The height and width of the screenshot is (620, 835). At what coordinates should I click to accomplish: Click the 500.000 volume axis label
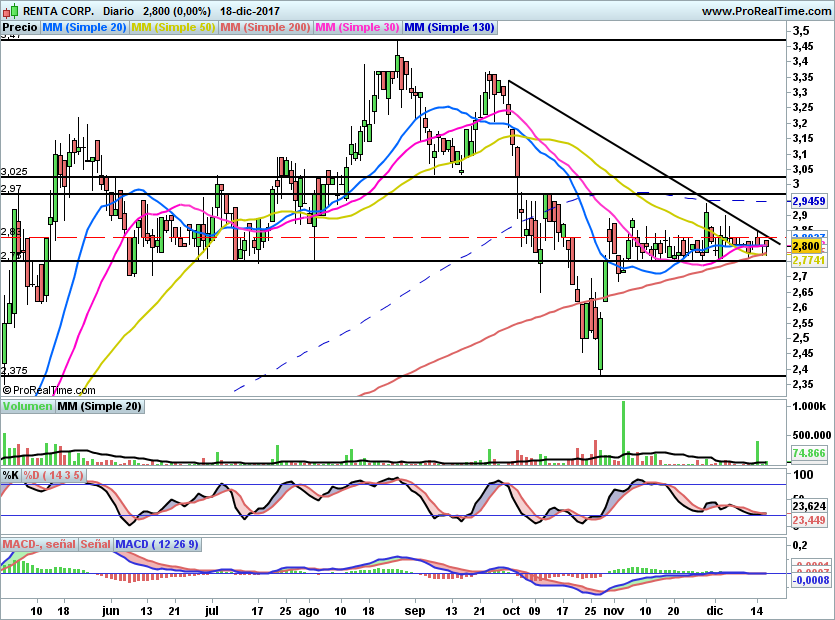[x=812, y=435]
